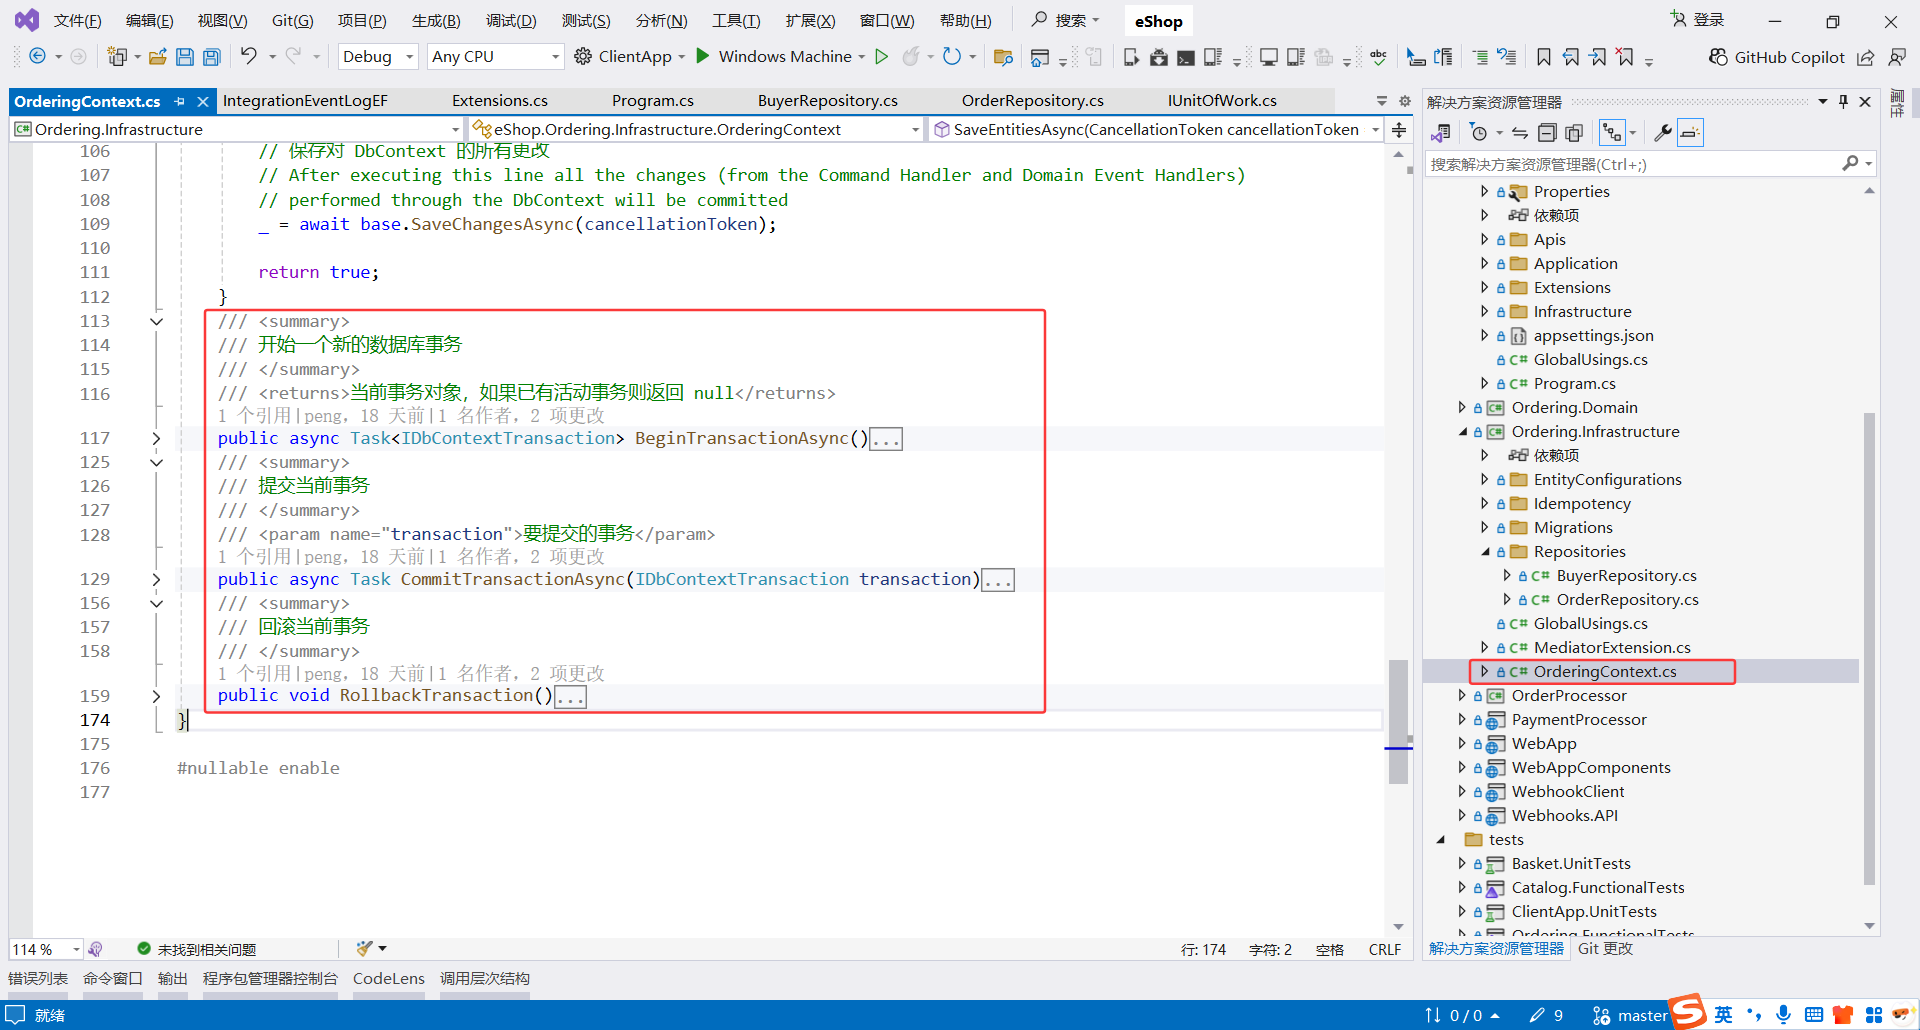This screenshot has width=1920, height=1030.
Task: Toggle pin on OrderingContext.cs tab
Action: [180, 101]
